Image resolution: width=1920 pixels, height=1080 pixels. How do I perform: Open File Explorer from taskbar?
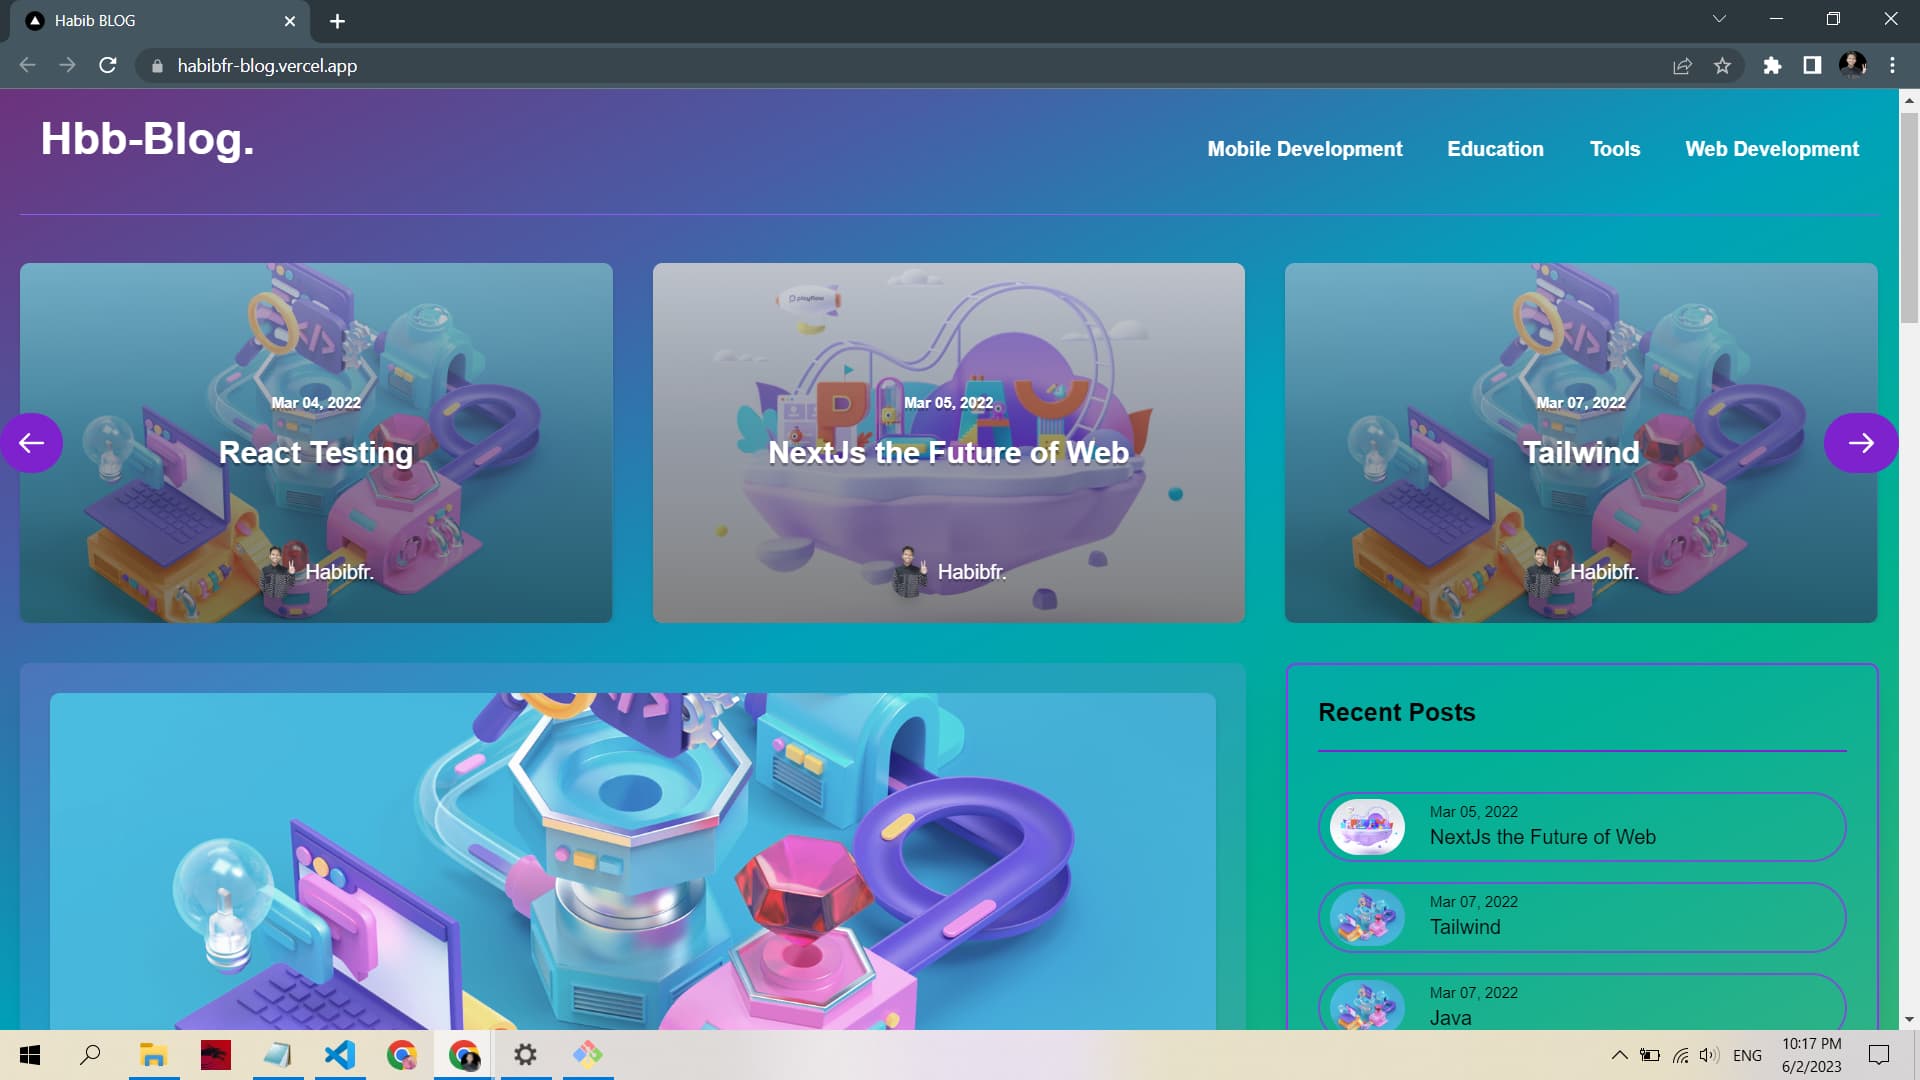pyautogui.click(x=153, y=1055)
